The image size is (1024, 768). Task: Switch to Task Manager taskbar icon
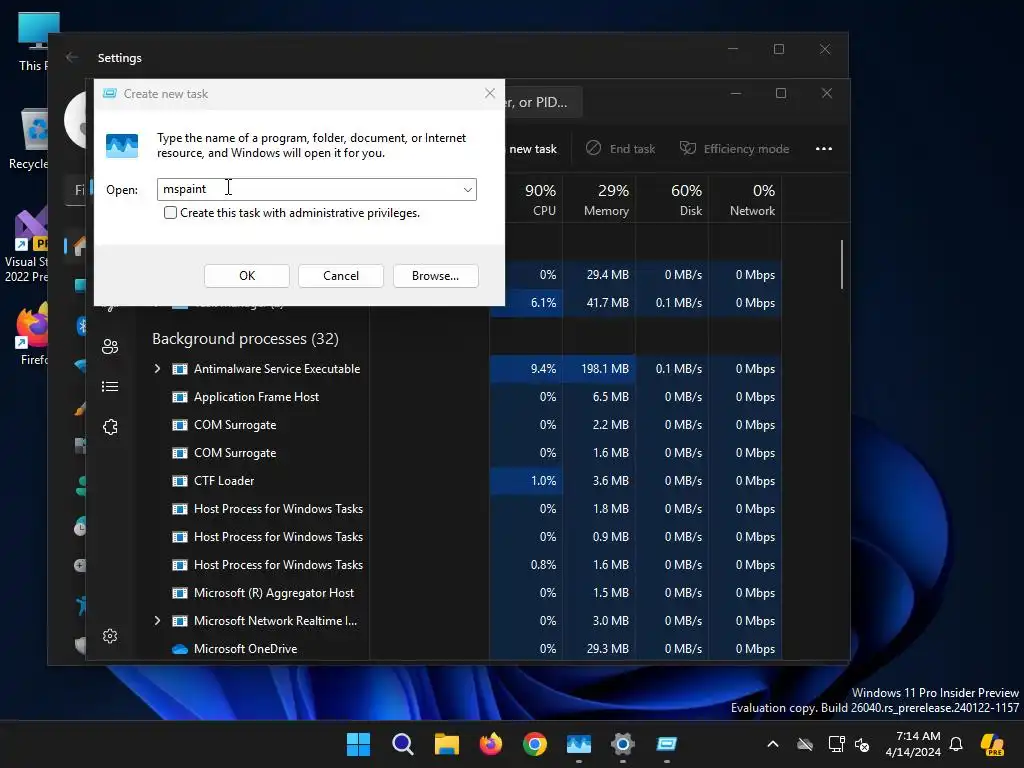coord(579,744)
